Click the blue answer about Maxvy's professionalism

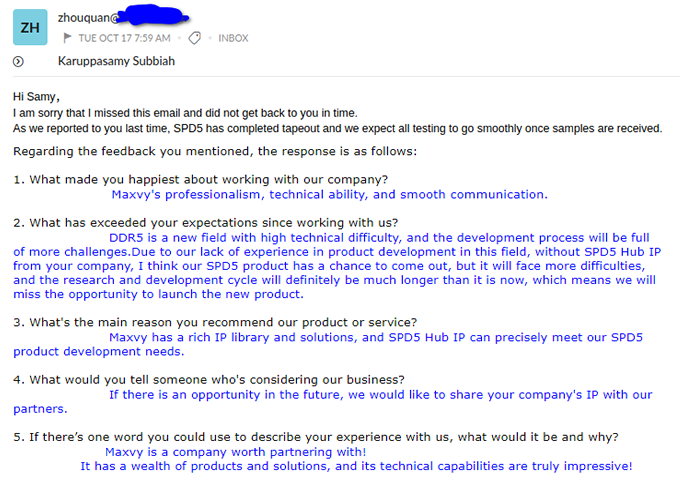coord(330,194)
